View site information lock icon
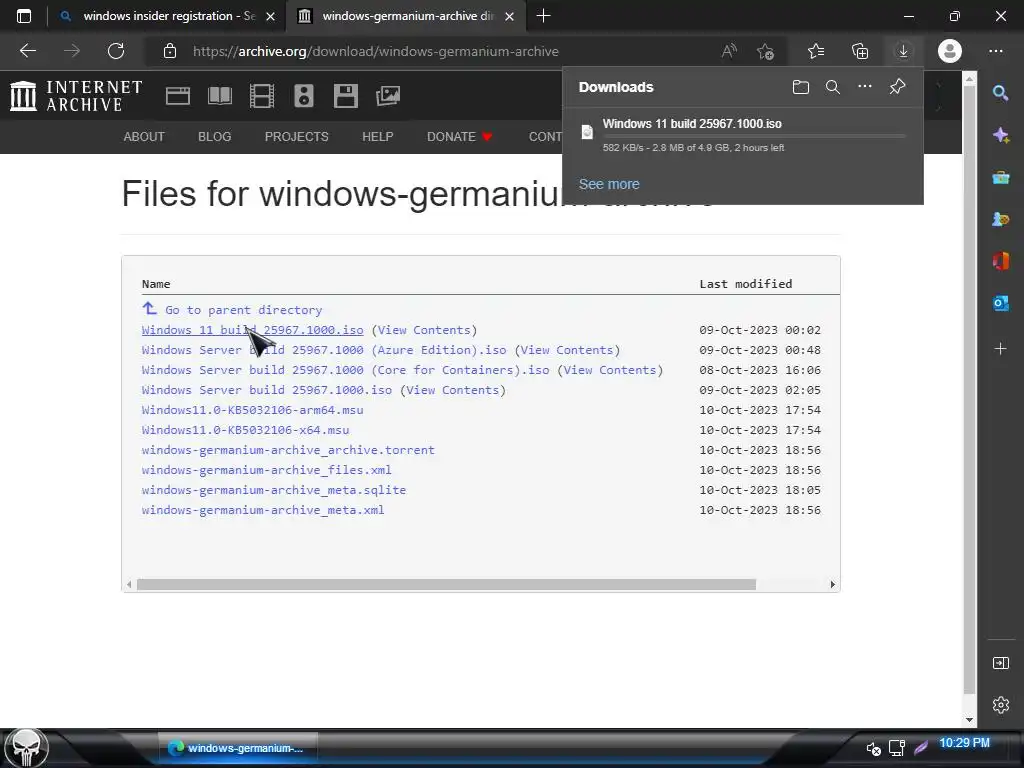Screen dimensions: 1024x768 170,51
